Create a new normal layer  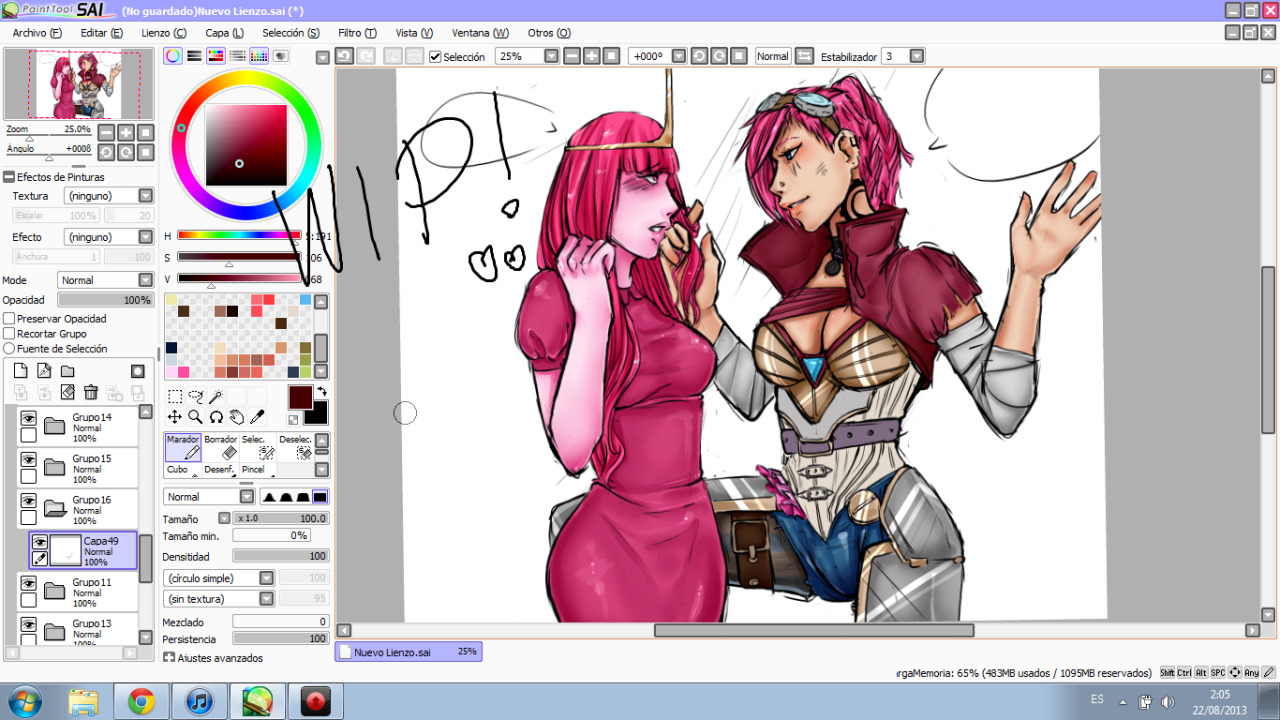(20, 371)
